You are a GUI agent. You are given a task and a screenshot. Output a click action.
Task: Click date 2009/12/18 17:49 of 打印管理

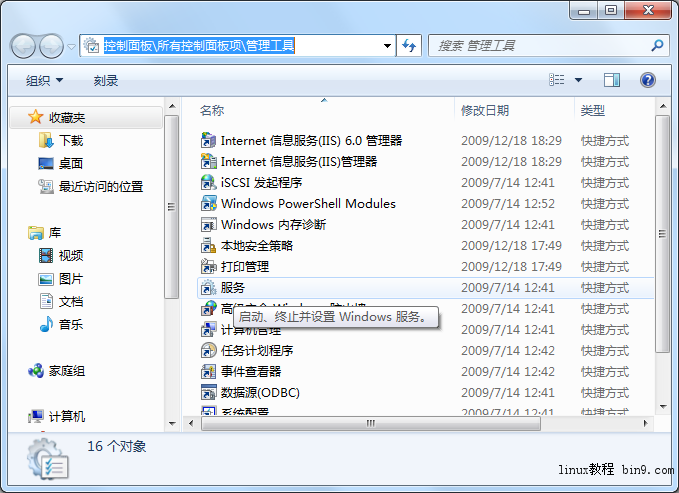[511, 267]
